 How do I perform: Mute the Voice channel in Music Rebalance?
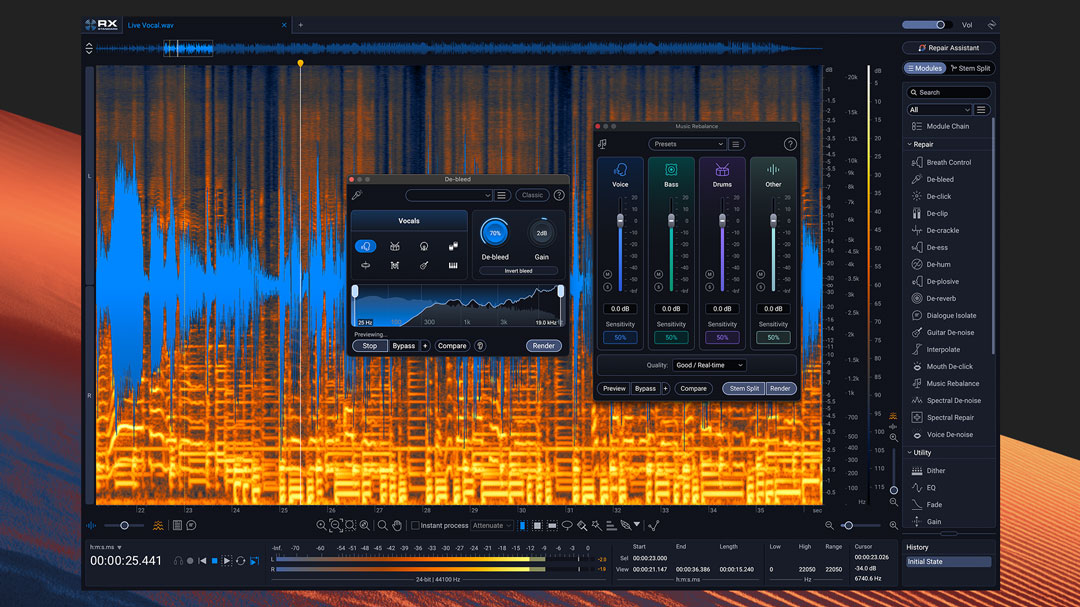(608, 274)
